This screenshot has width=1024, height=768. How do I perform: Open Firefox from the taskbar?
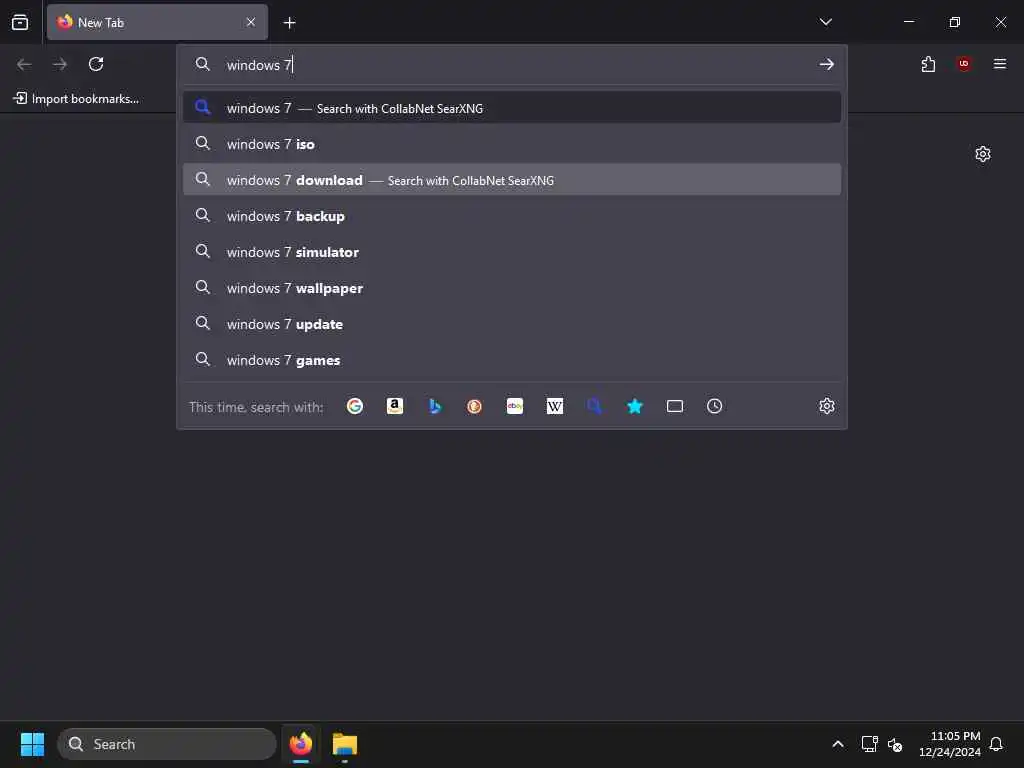(300, 744)
